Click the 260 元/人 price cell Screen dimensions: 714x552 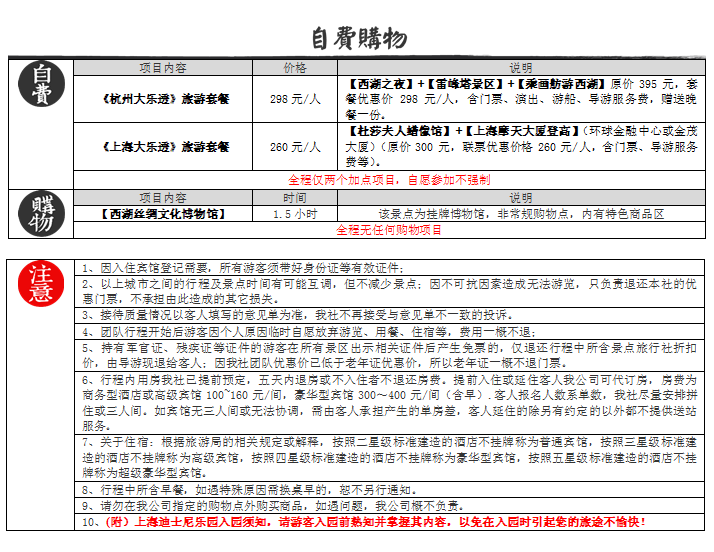pyautogui.click(x=295, y=147)
